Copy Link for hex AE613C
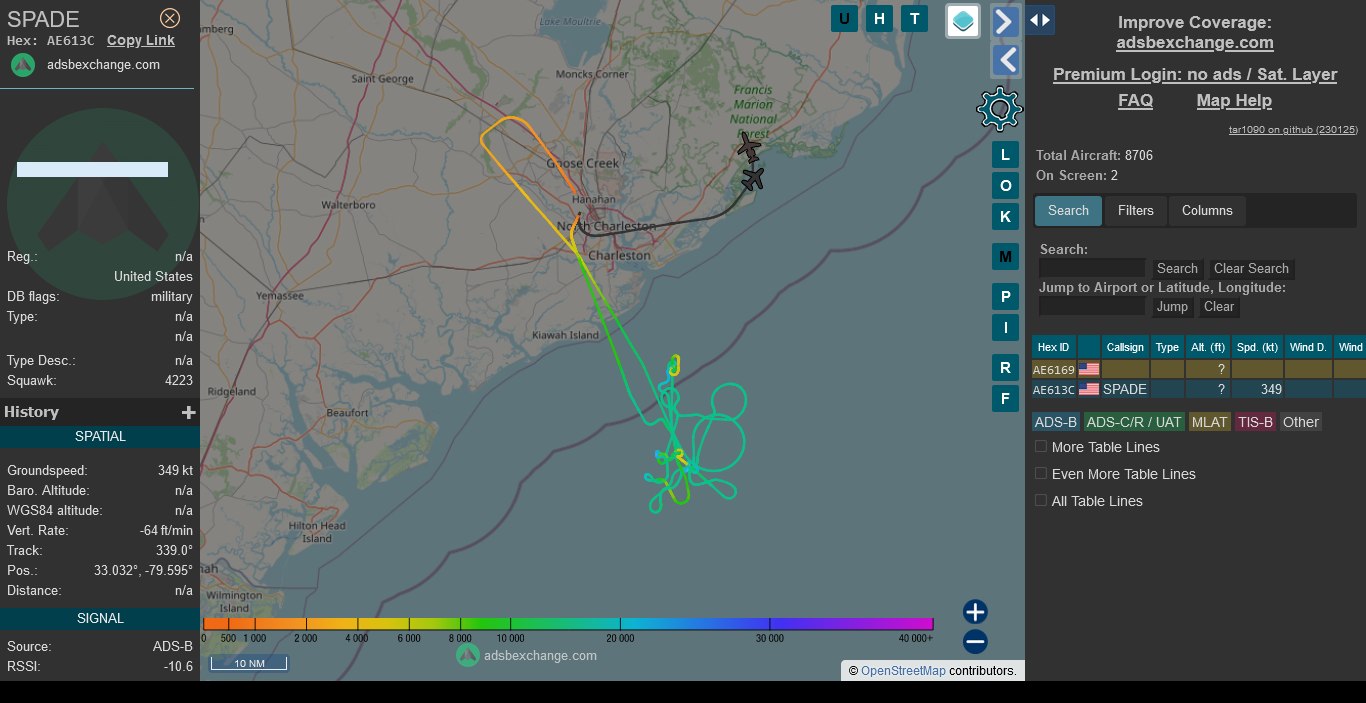Image resolution: width=1366 pixels, height=703 pixels. 141,40
